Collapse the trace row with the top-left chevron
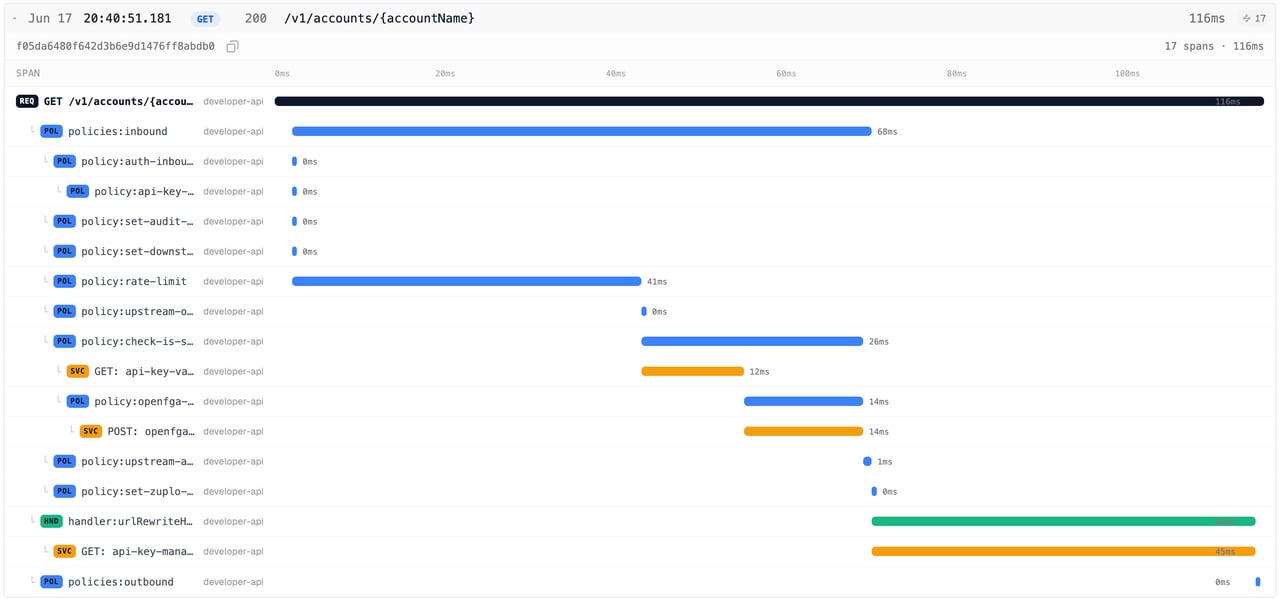1280x601 pixels. (14, 18)
